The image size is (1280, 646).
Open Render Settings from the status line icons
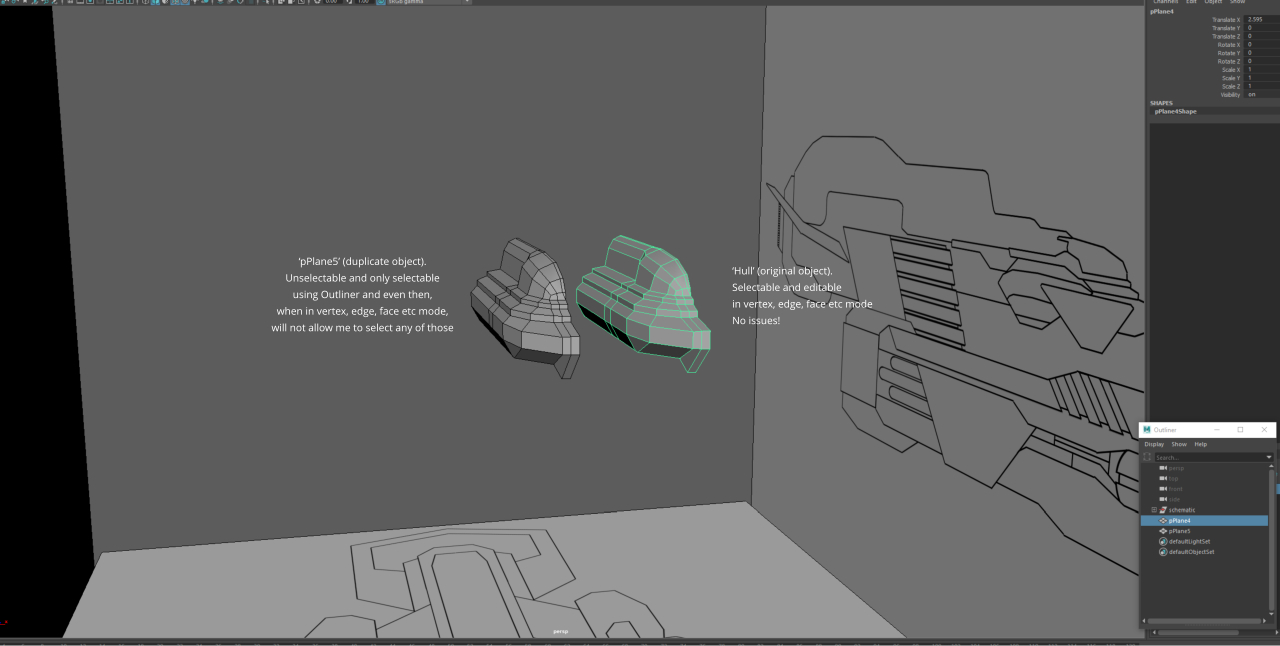[299, 3]
